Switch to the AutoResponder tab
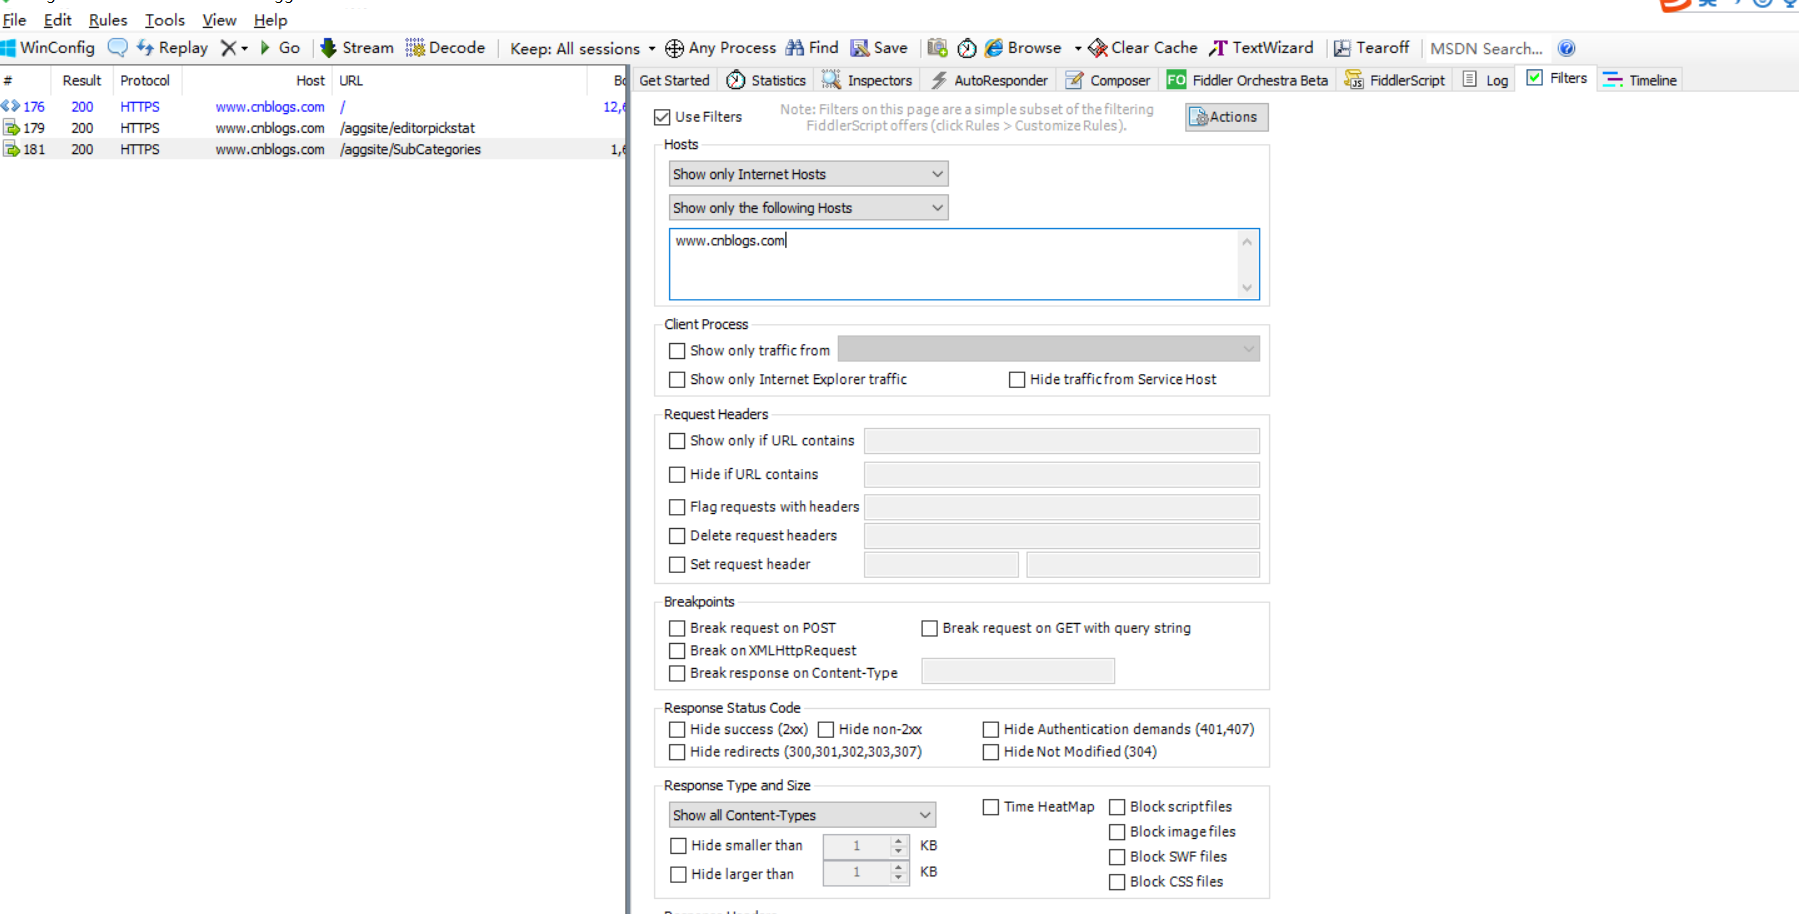Screen dimensions: 1799x914 click(989, 80)
